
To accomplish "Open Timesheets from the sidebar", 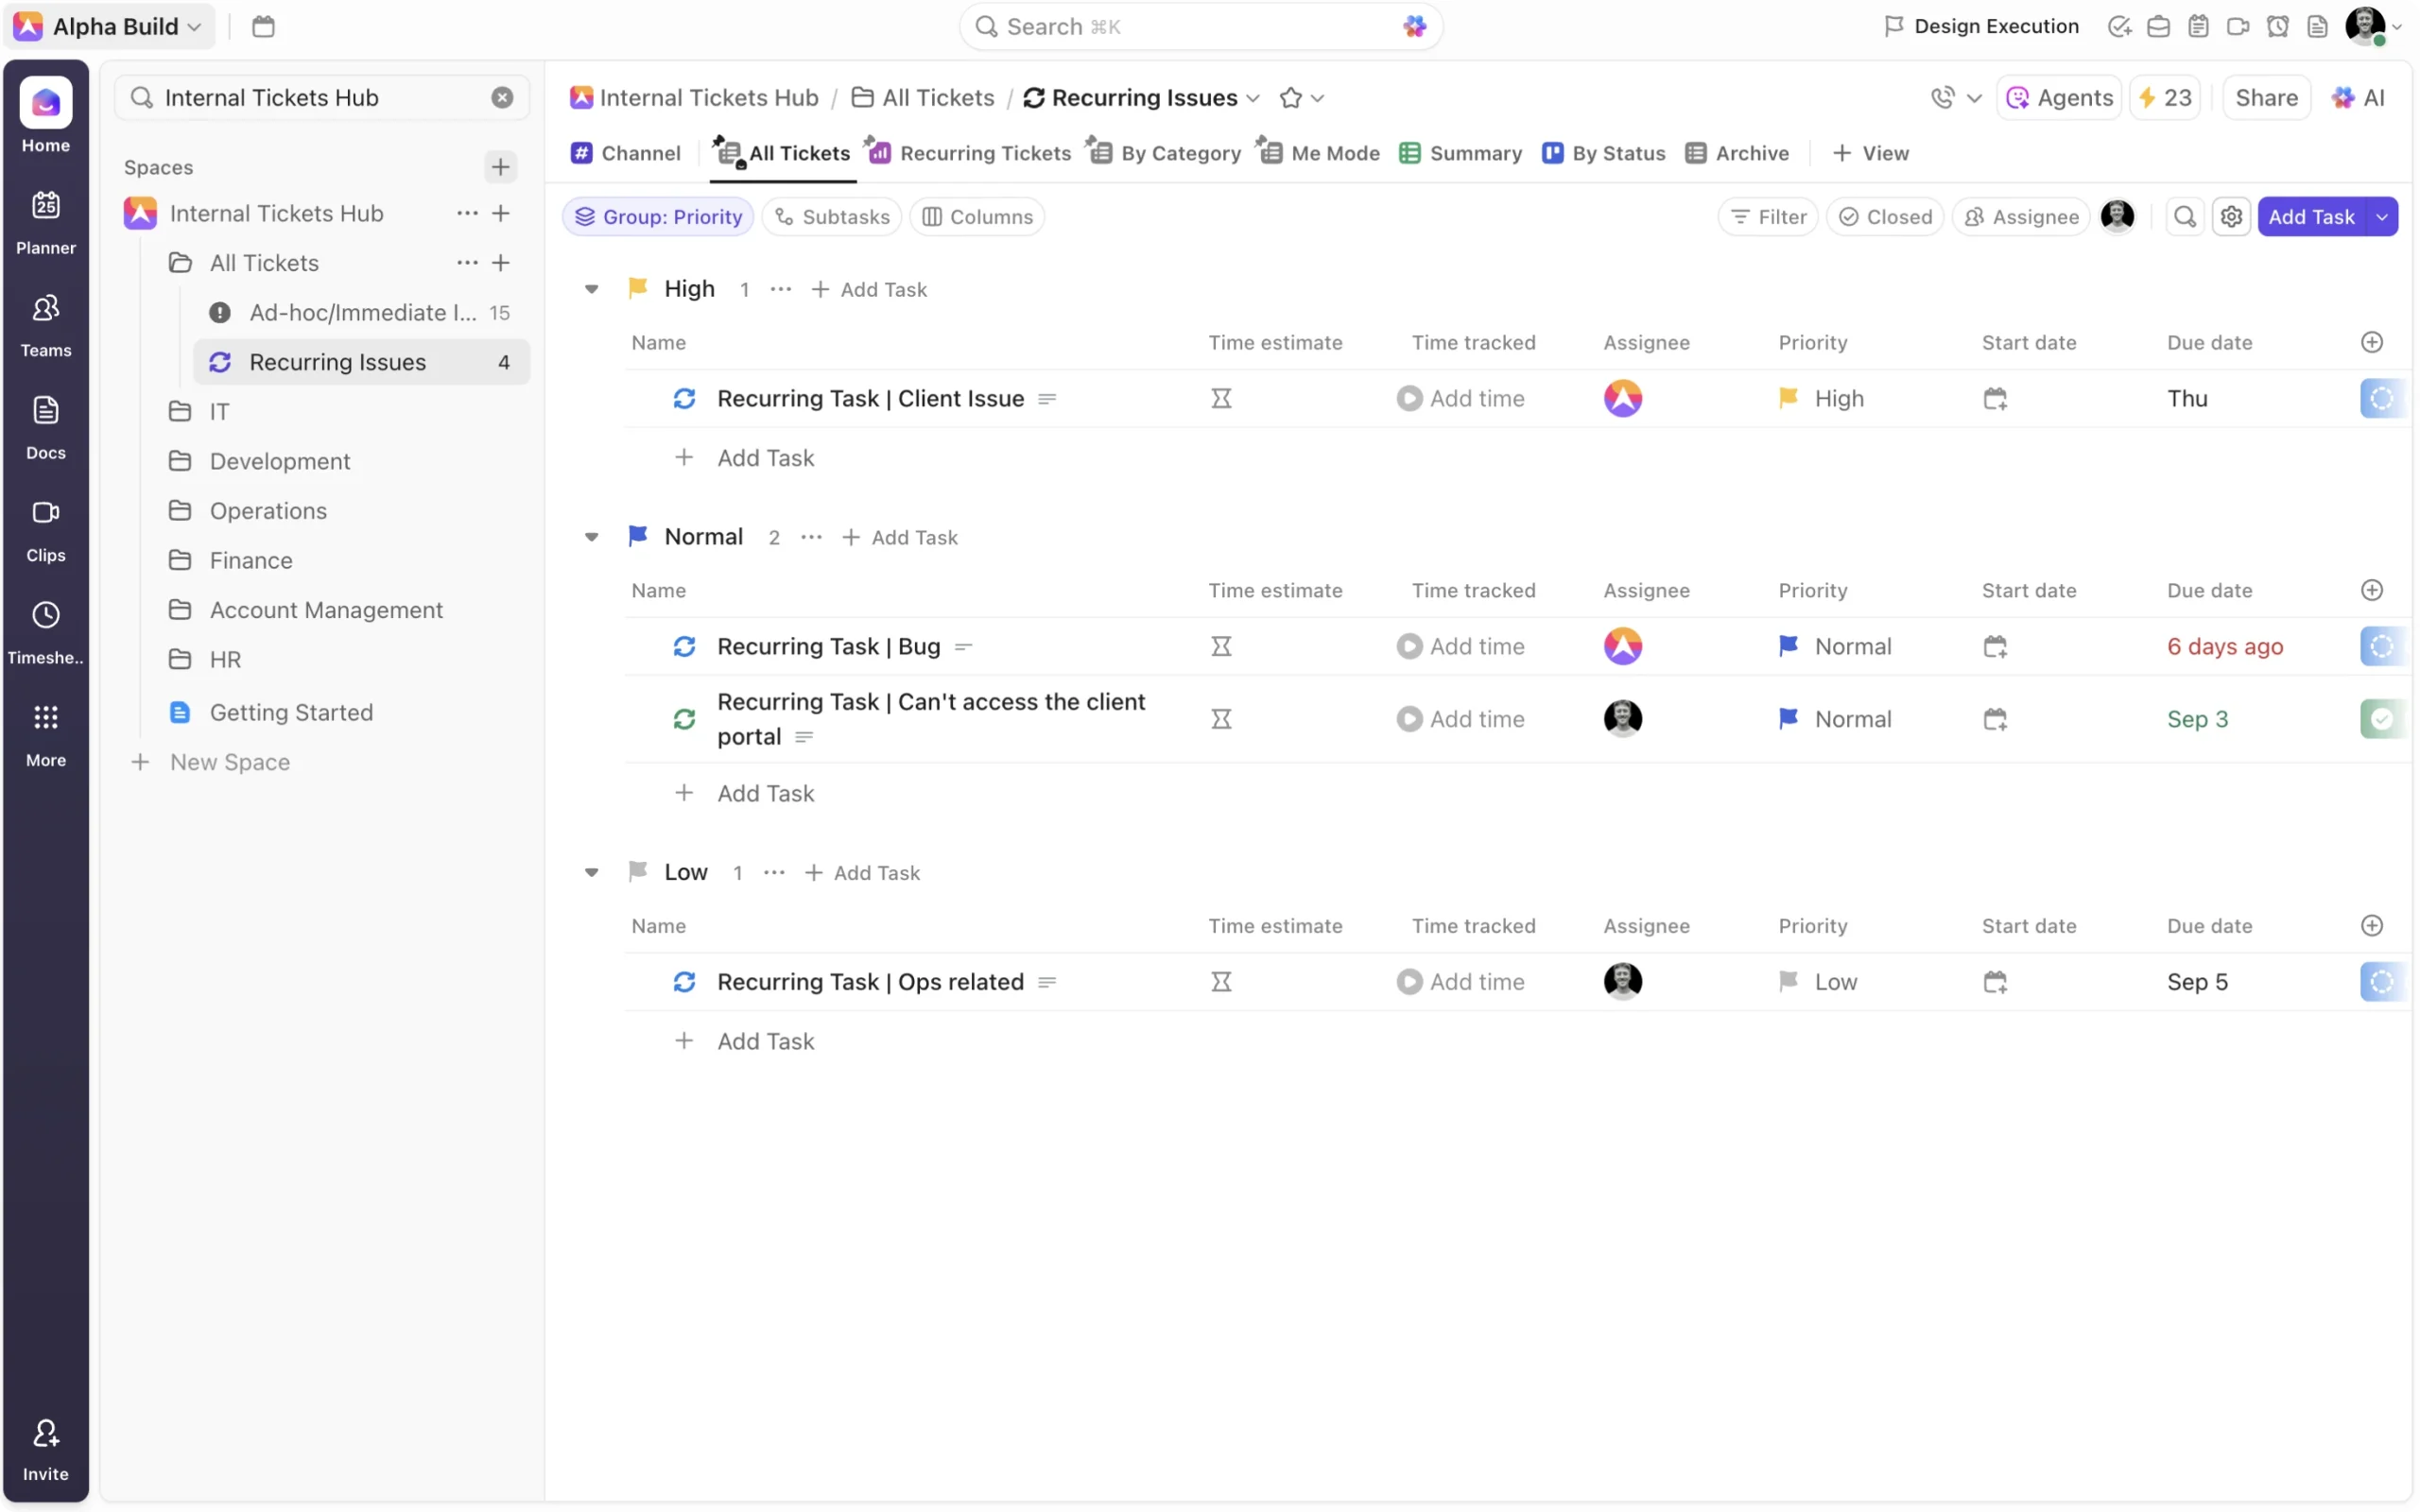I will pos(45,632).
